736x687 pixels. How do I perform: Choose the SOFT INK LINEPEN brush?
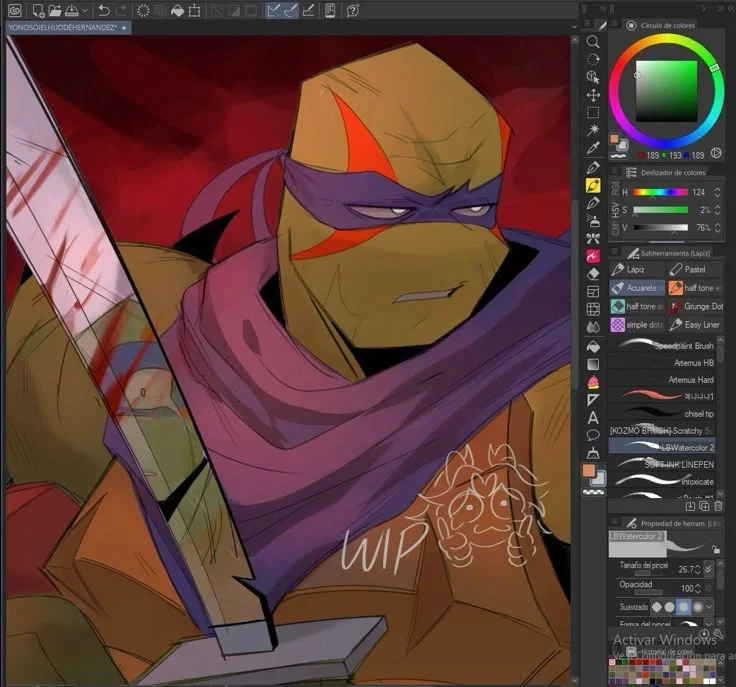(x=662, y=464)
